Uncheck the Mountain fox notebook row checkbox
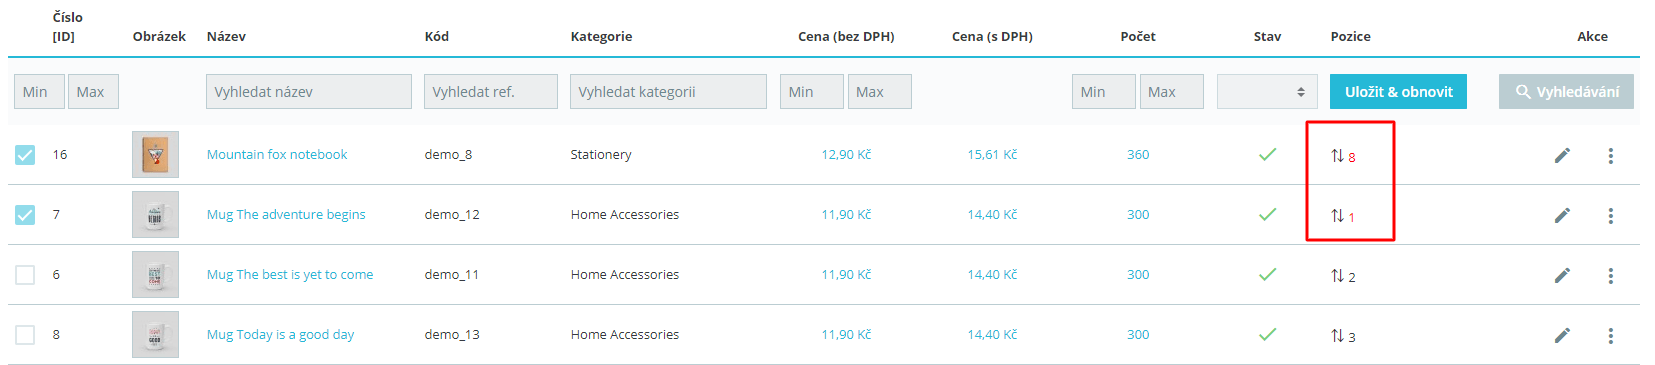1655x365 pixels. pos(25,155)
